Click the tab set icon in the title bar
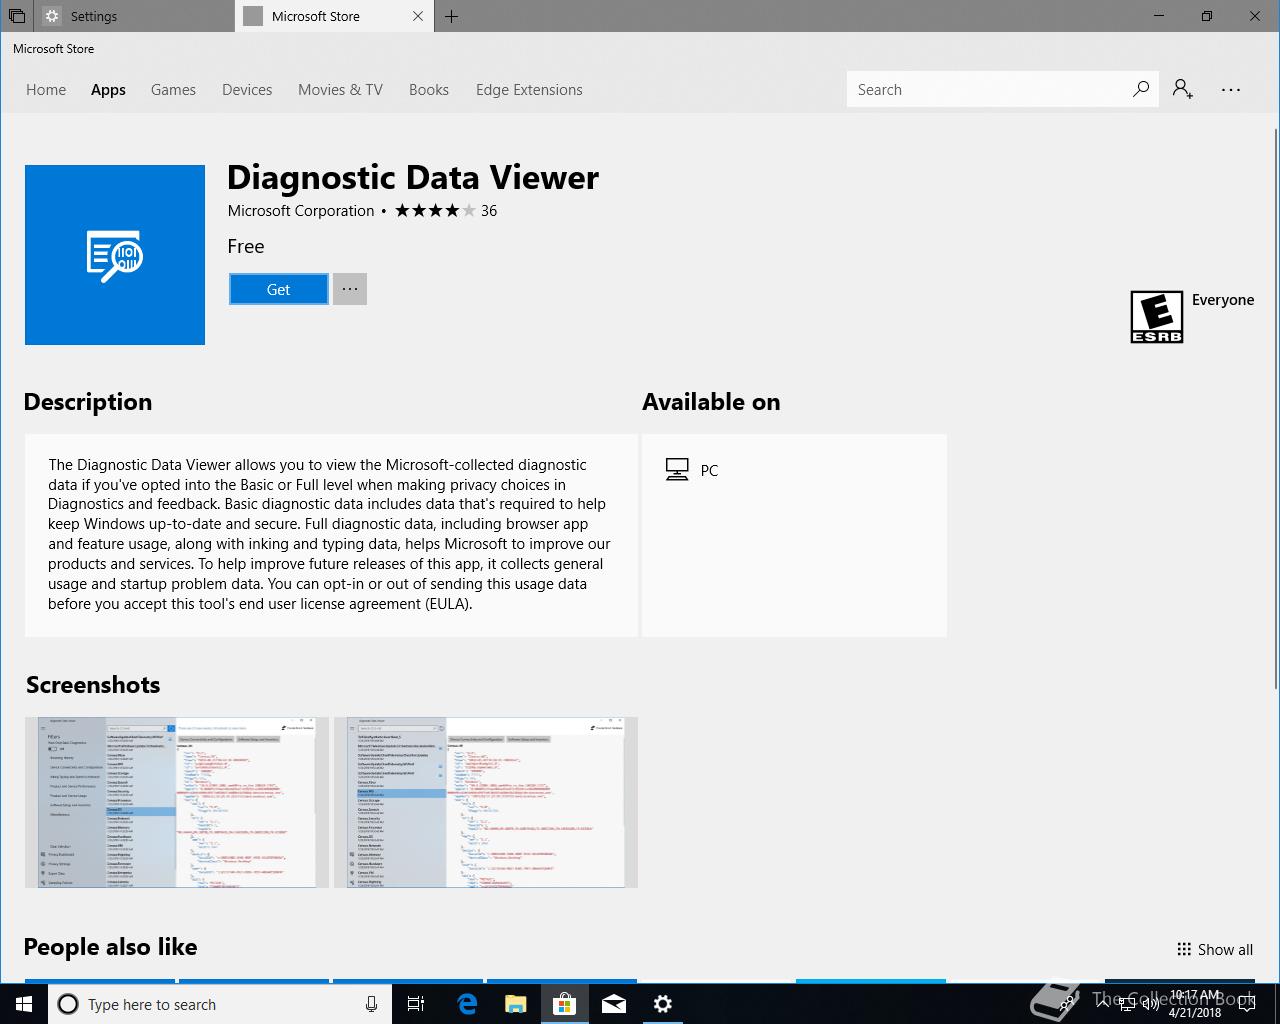1280x1024 pixels. point(16,16)
